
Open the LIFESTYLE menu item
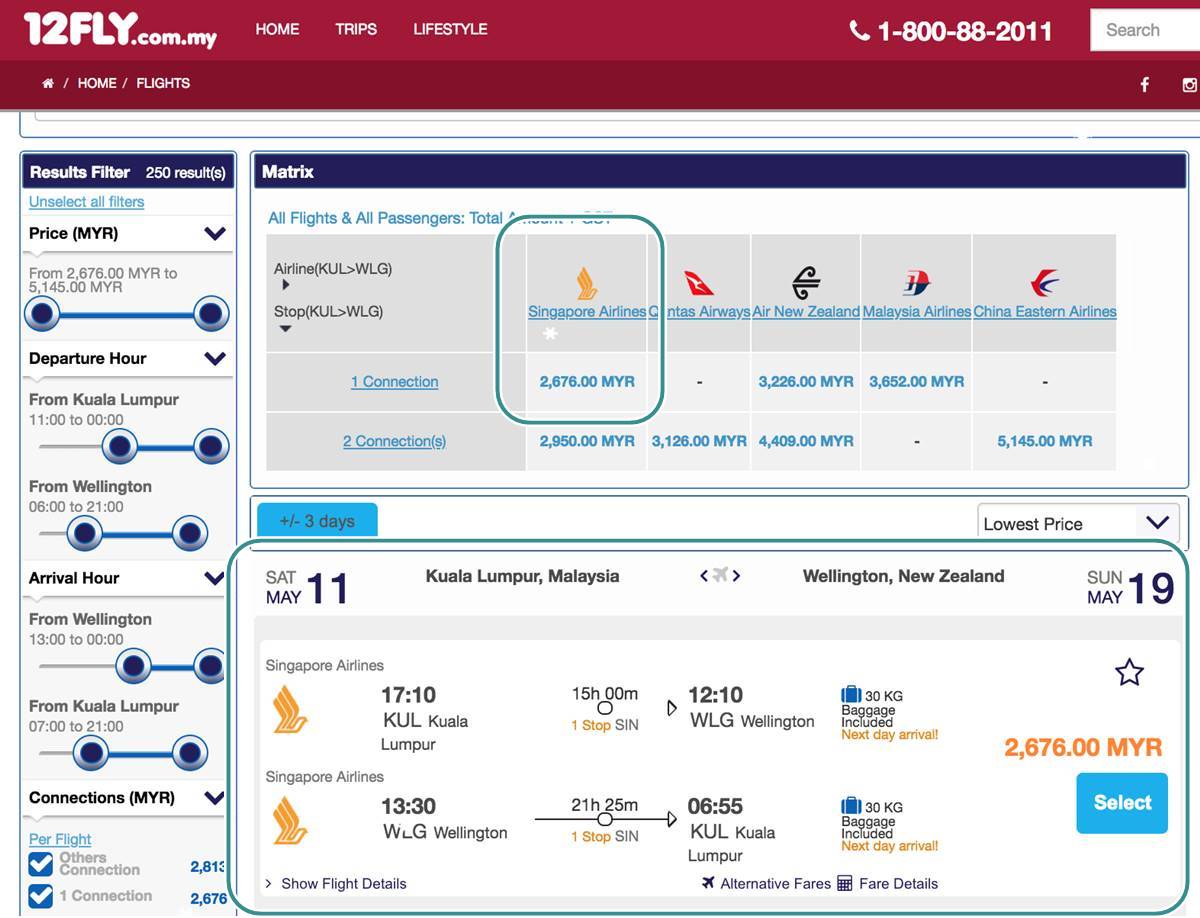[x=450, y=29]
